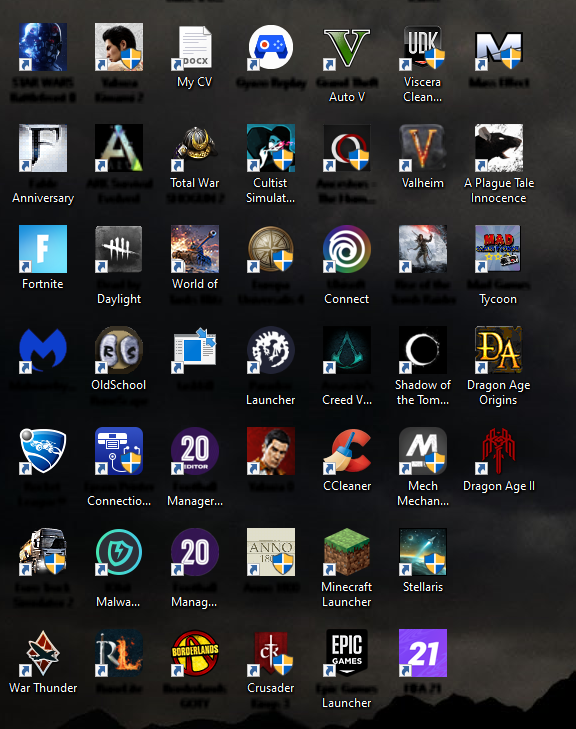The image size is (576, 729).
Task: Select the window-with-blue-arrows shortcut icon
Action: [195, 350]
